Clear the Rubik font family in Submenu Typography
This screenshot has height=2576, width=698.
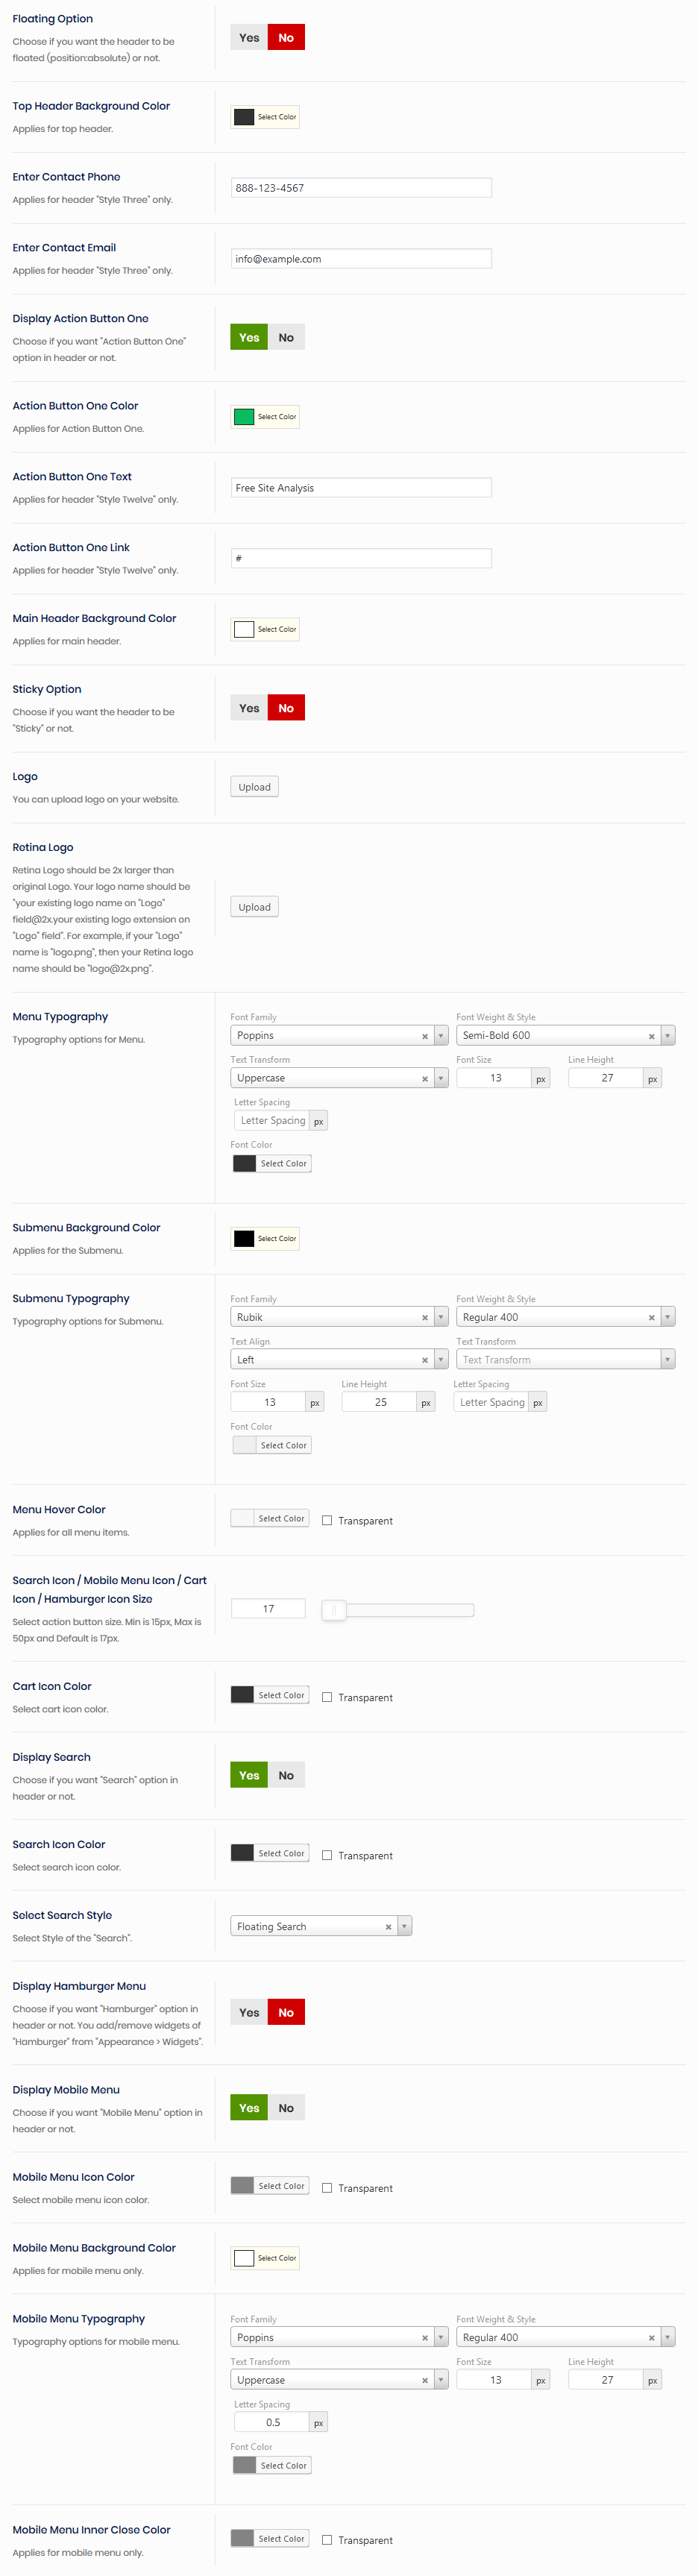[425, 1318]
